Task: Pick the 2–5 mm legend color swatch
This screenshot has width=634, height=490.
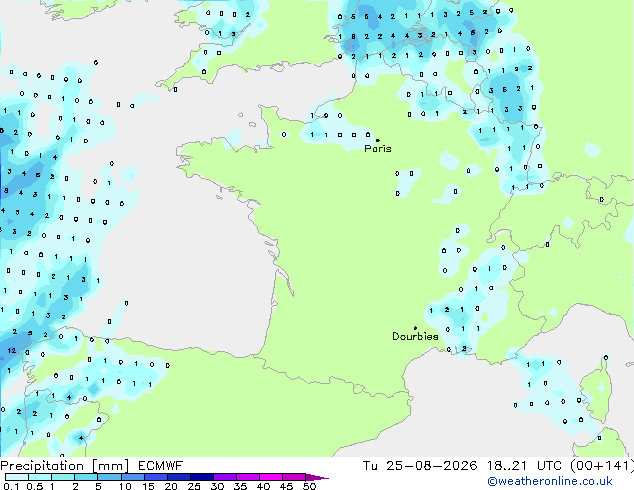Action: (86, 477)
